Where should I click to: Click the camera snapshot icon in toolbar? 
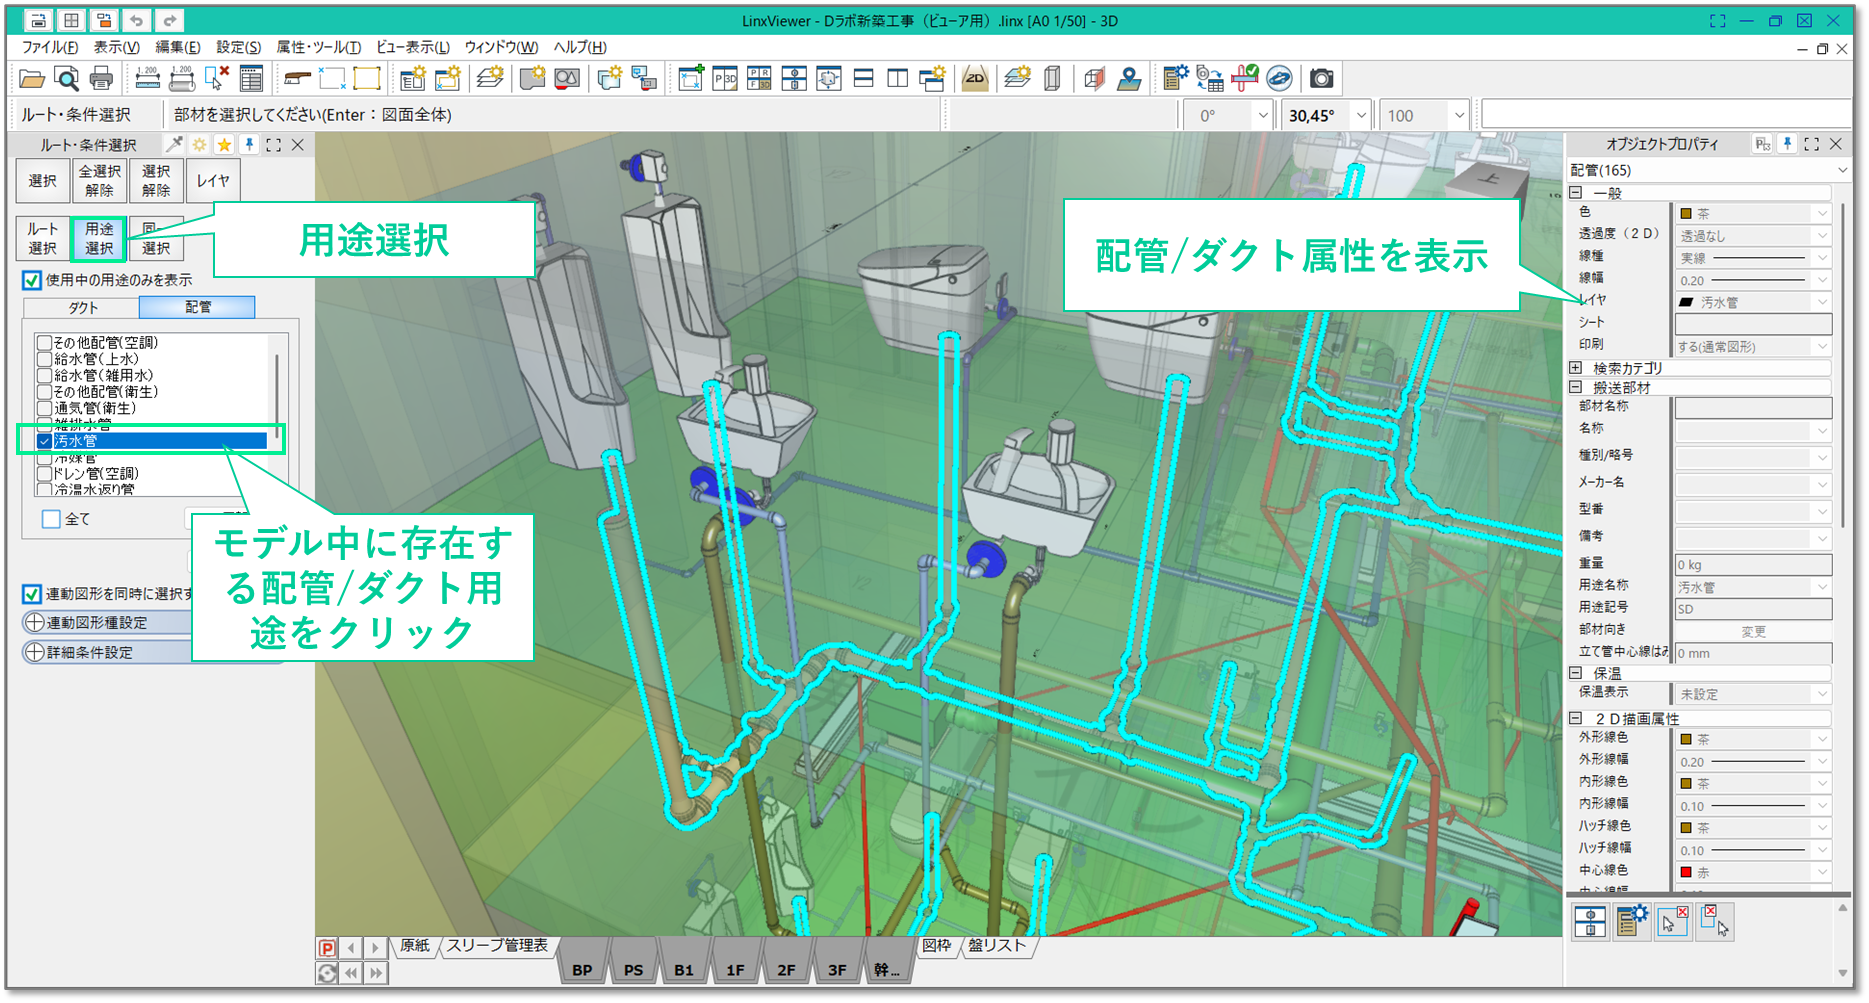click(1321, 78)
